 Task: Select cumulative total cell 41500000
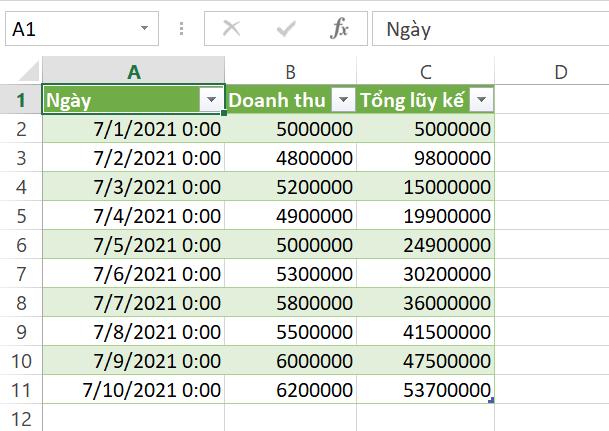pyautogui.click(x=426, y=332)
